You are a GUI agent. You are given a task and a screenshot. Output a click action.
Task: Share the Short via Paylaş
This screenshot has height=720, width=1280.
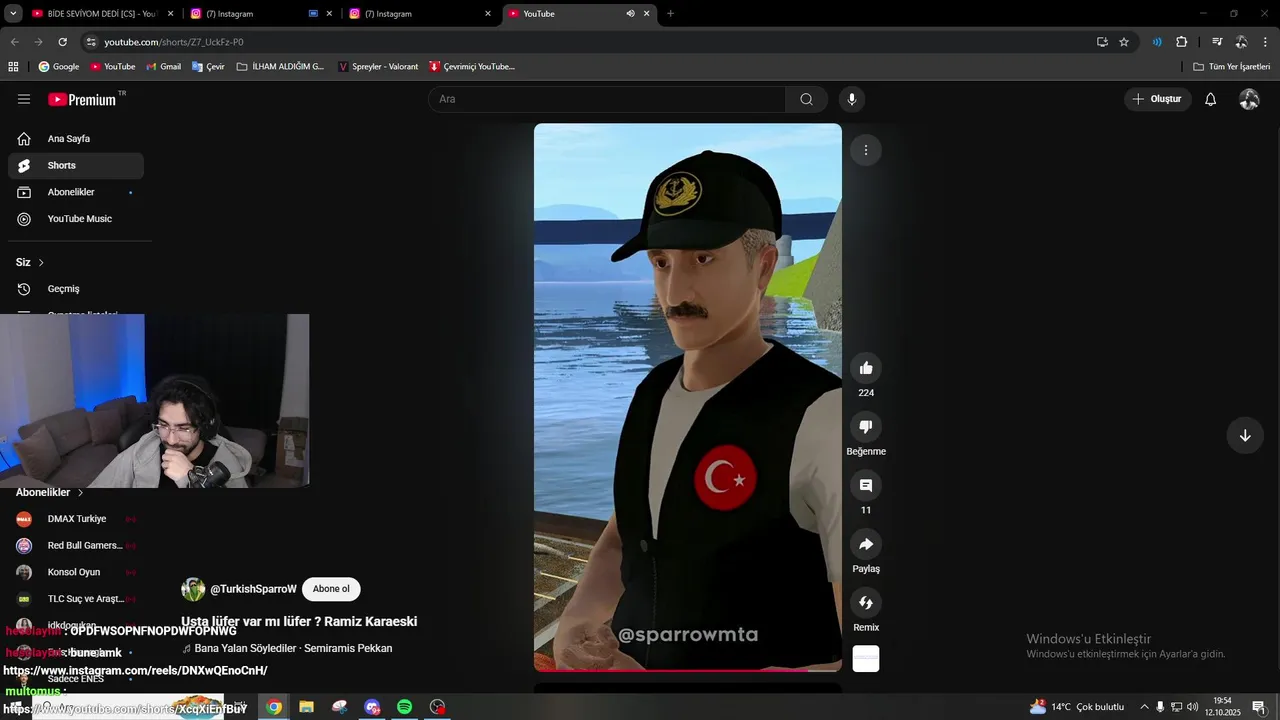pos(866,544)
